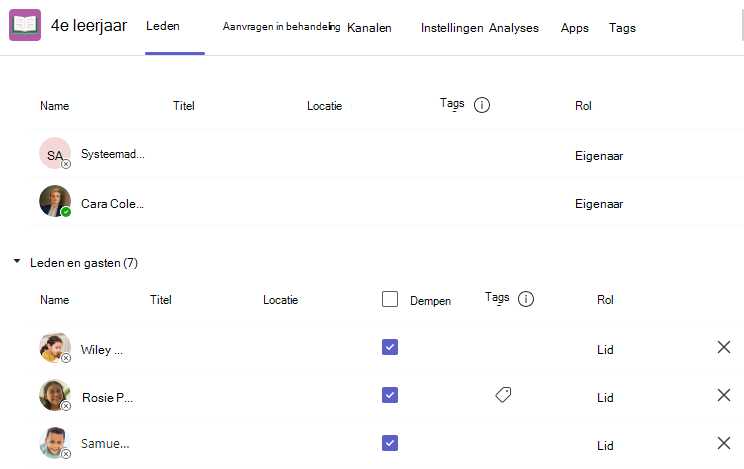The width and height of the screenshot is (744, 469).
Task: Uncheck the Dempen checkbox for Rosie P
Action: tap(390, 395)
